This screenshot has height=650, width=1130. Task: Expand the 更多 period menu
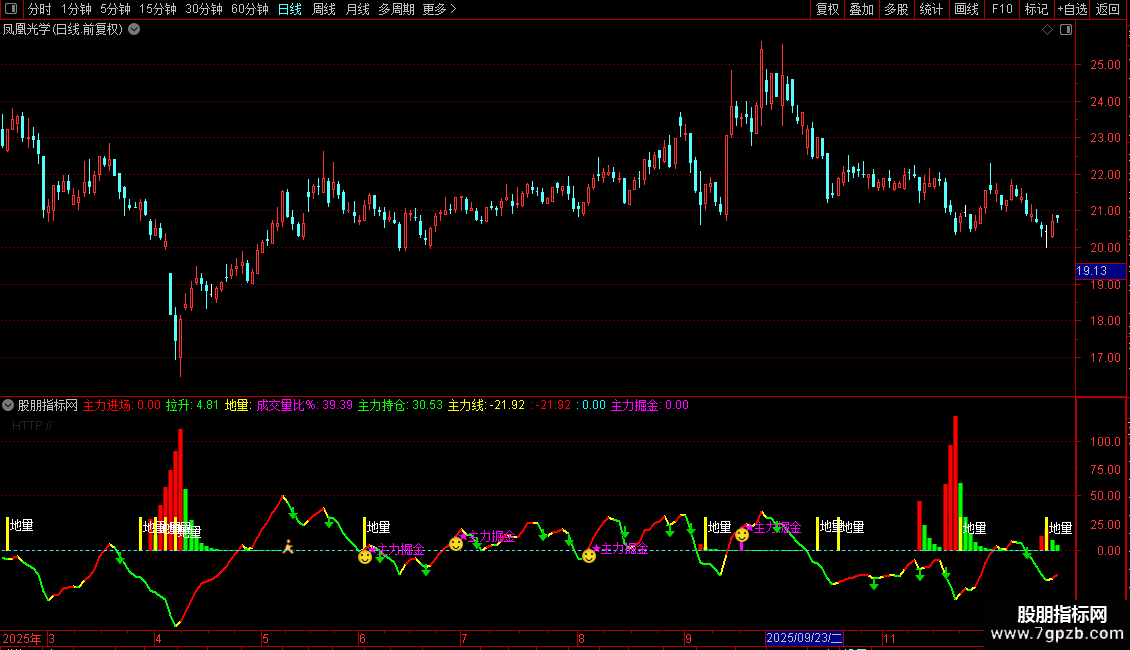pos(439,9)
